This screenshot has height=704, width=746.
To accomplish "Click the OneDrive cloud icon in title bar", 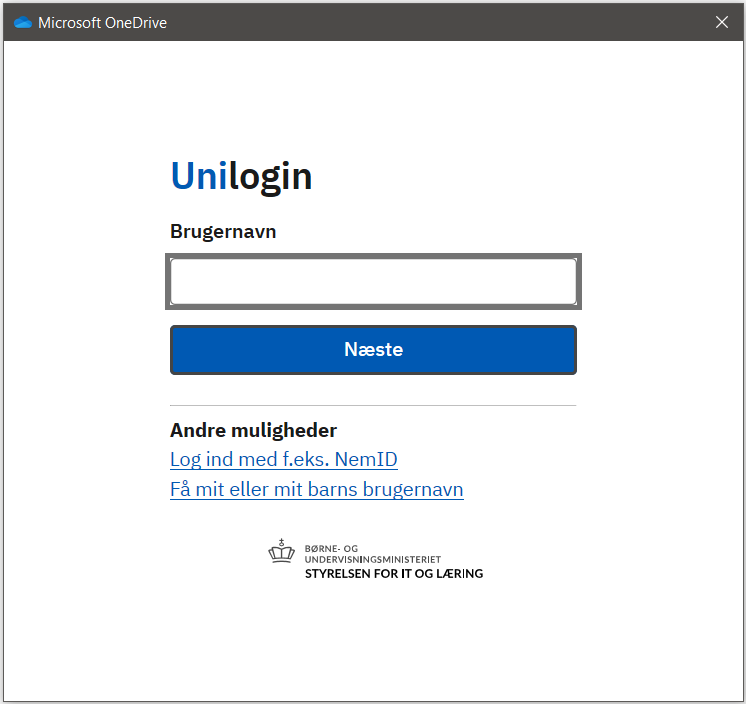I will pyautogui.click(x=22, y=22).
